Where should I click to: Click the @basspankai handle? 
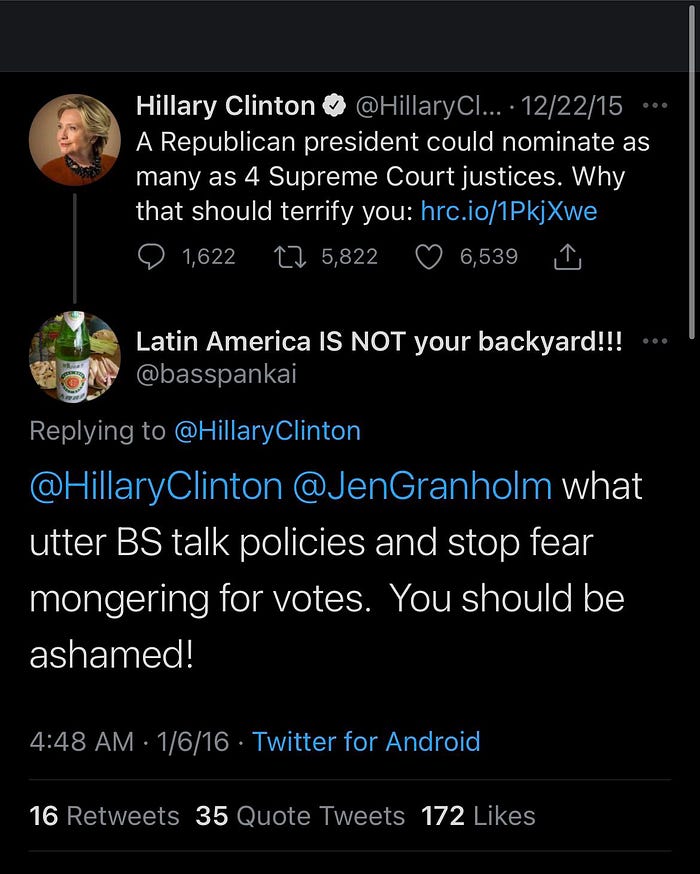(x=216, y=374)
